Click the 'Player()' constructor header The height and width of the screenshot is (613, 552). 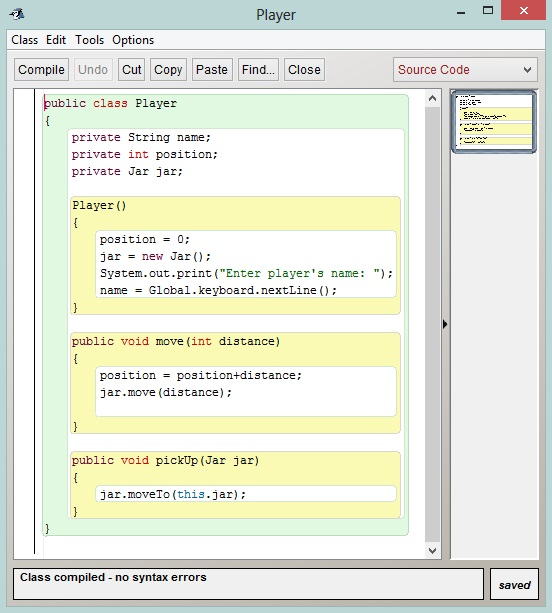pyautogui.click(x=99, y=206)
